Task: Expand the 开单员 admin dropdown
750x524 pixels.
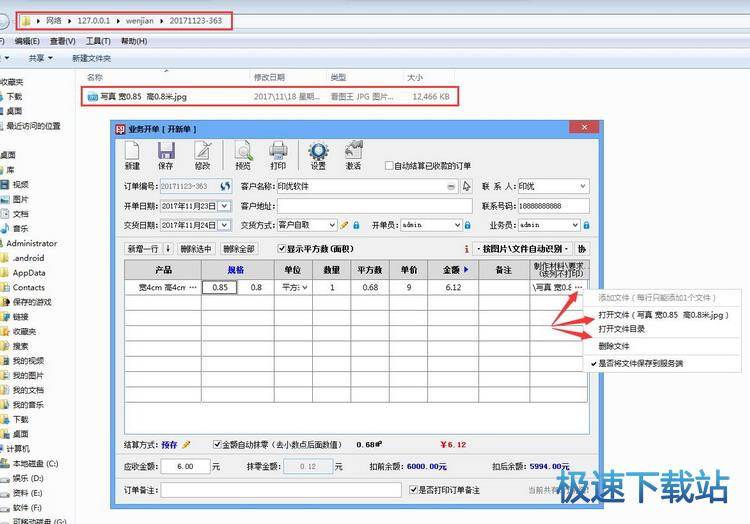Action: pyautogui.click(x=457, y=225)
